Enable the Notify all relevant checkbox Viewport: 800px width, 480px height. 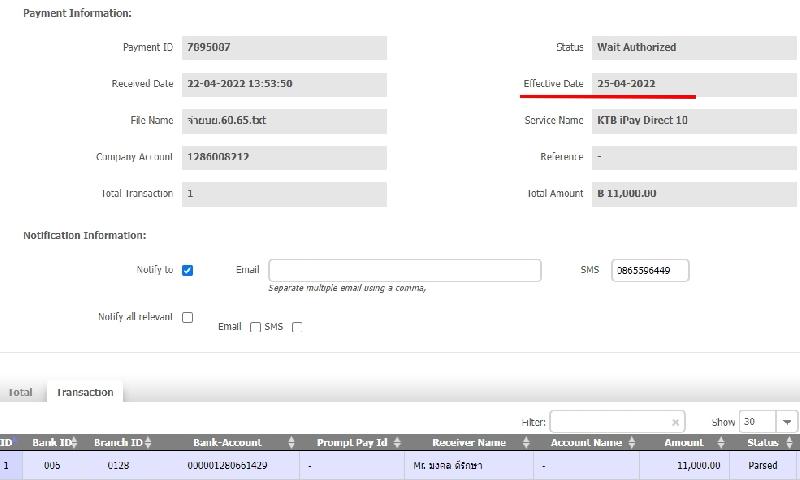click(187, 317)
